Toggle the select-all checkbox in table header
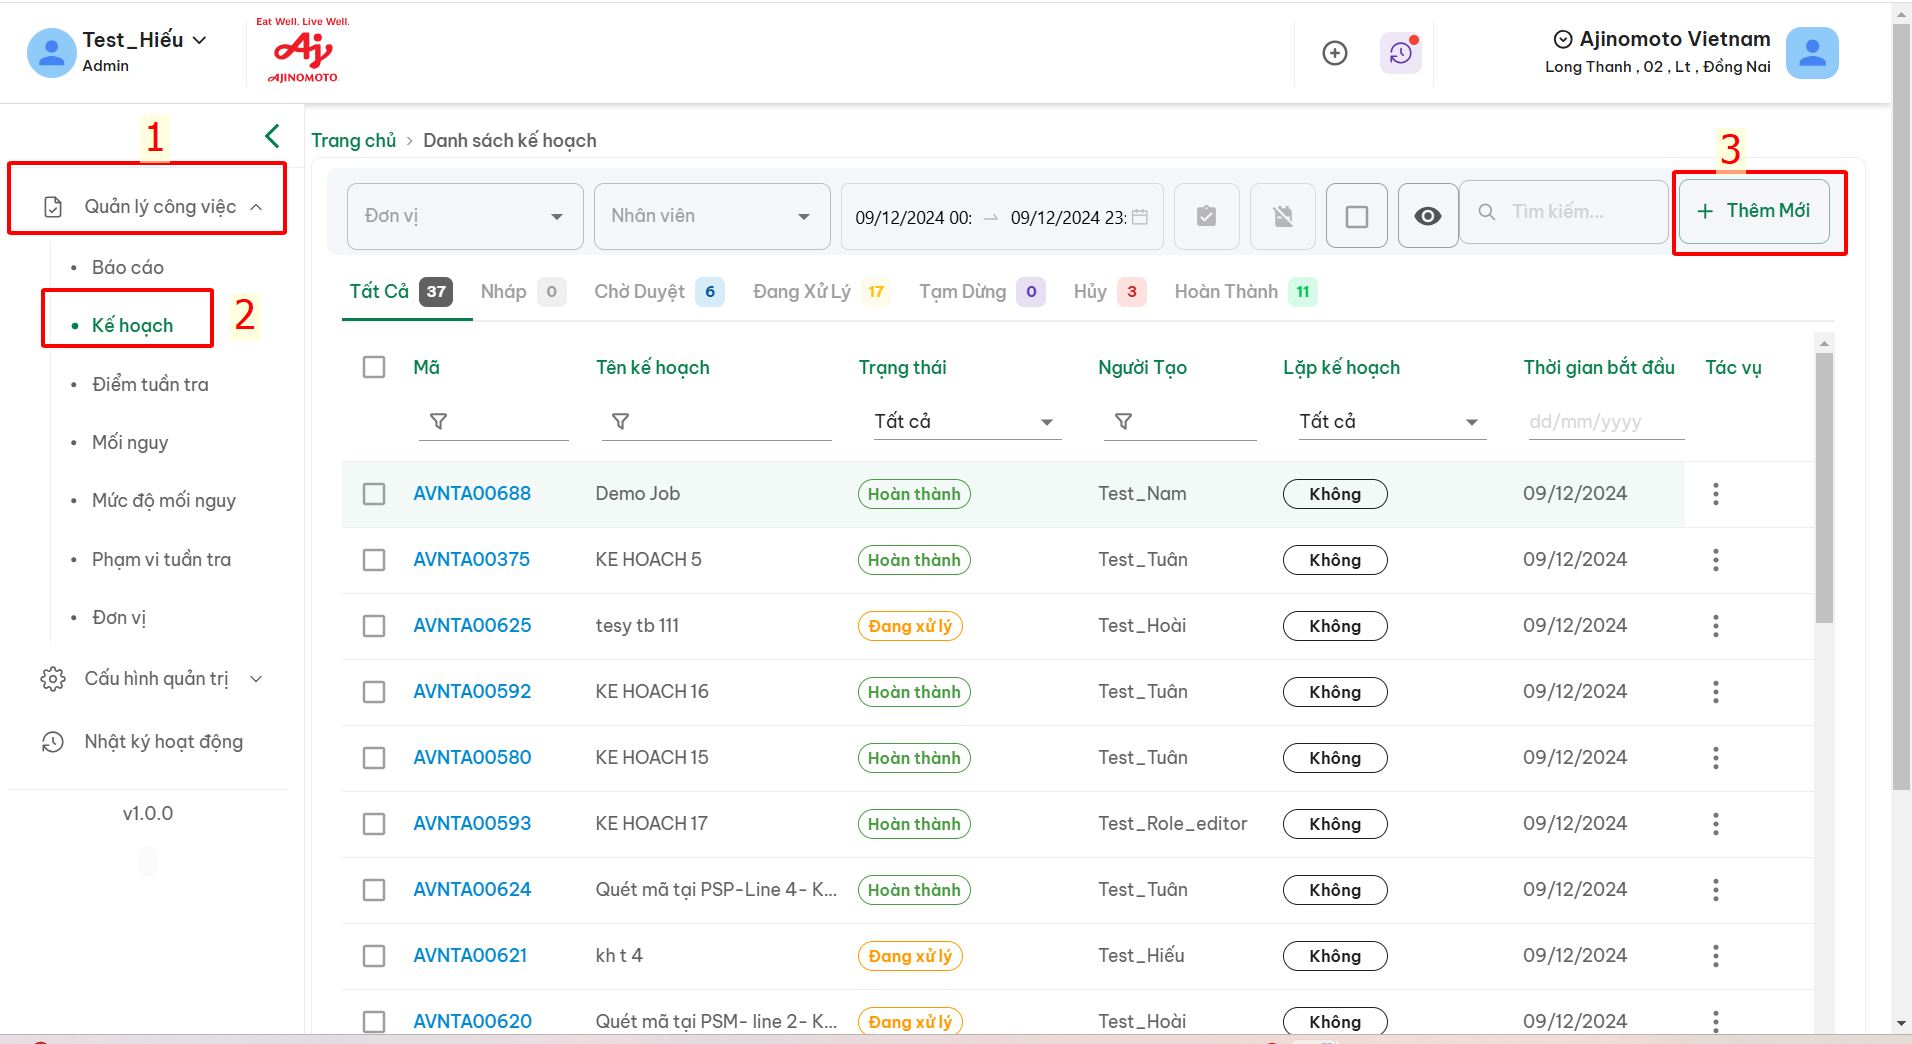 click(x=374, y=367)
